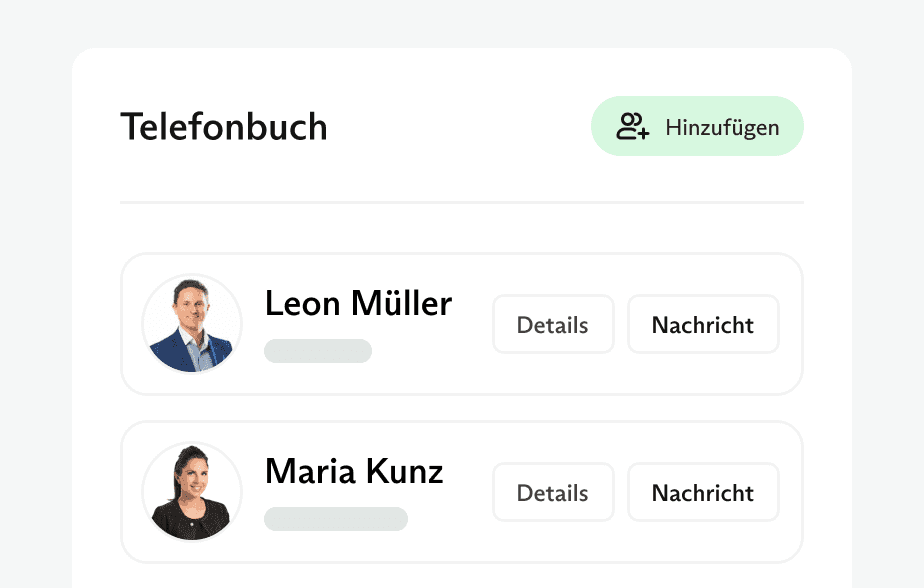Send a Nachricht to Leon Müller
Screen dimensions: 924x588
(x=703, y=325)
